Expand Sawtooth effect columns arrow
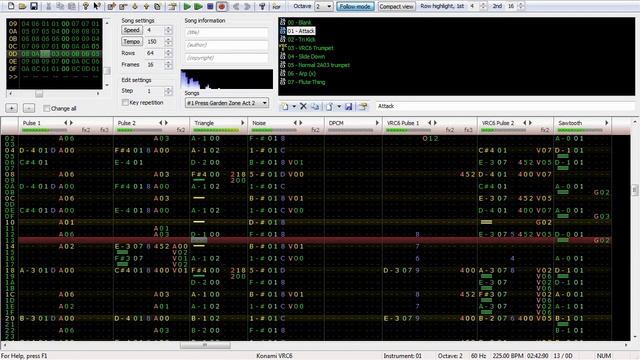The image size is (640, 360). (607, 123)
